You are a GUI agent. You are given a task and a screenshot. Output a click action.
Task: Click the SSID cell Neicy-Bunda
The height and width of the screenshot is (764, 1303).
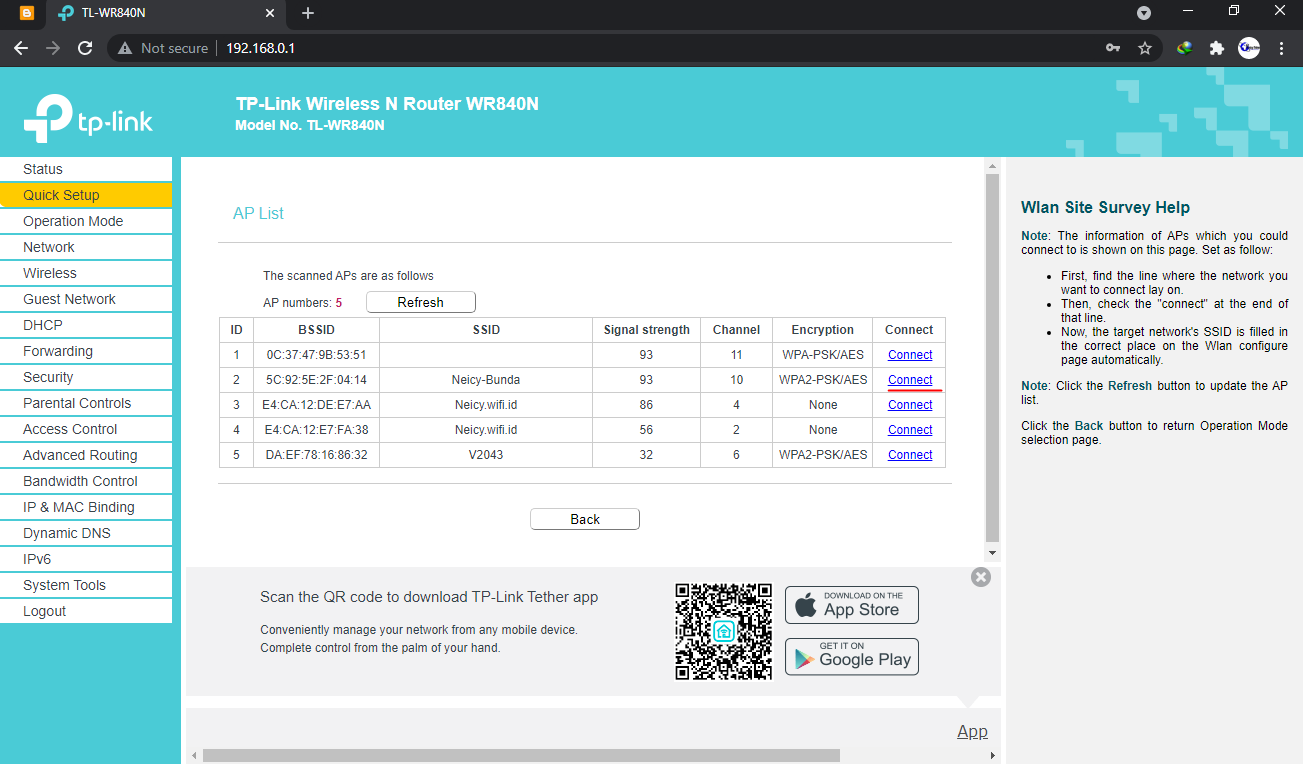pyautogui.click(x=486, y=380)
